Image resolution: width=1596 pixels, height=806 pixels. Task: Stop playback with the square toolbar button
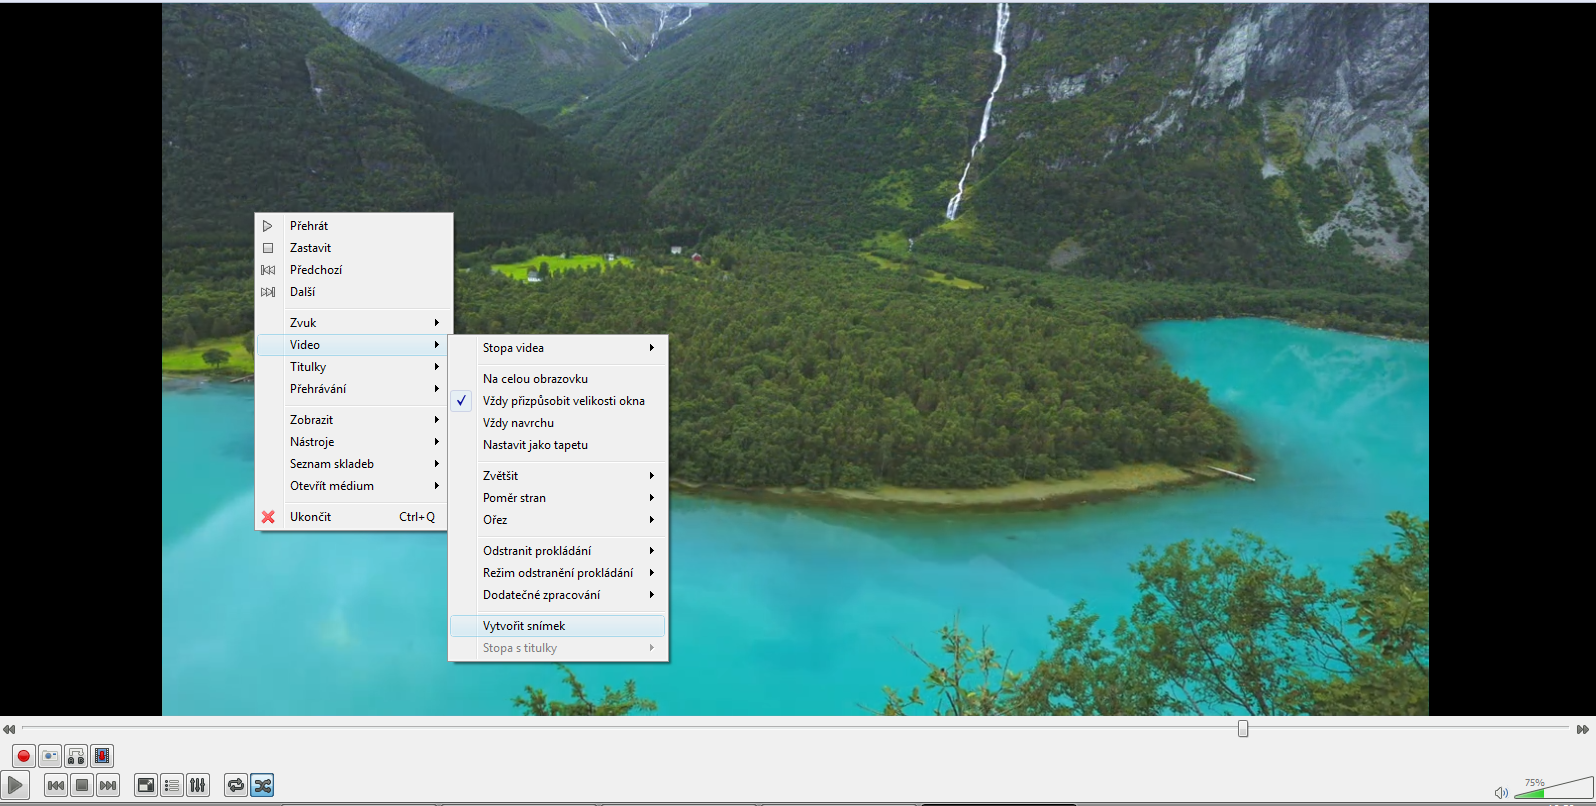pos(82,785)
